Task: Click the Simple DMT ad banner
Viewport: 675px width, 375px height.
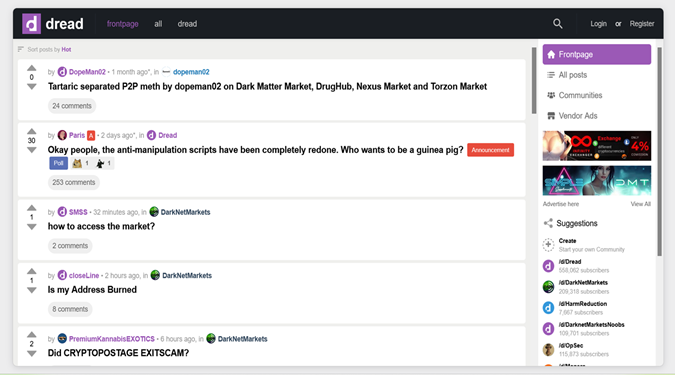Action: tap(597, 181)
